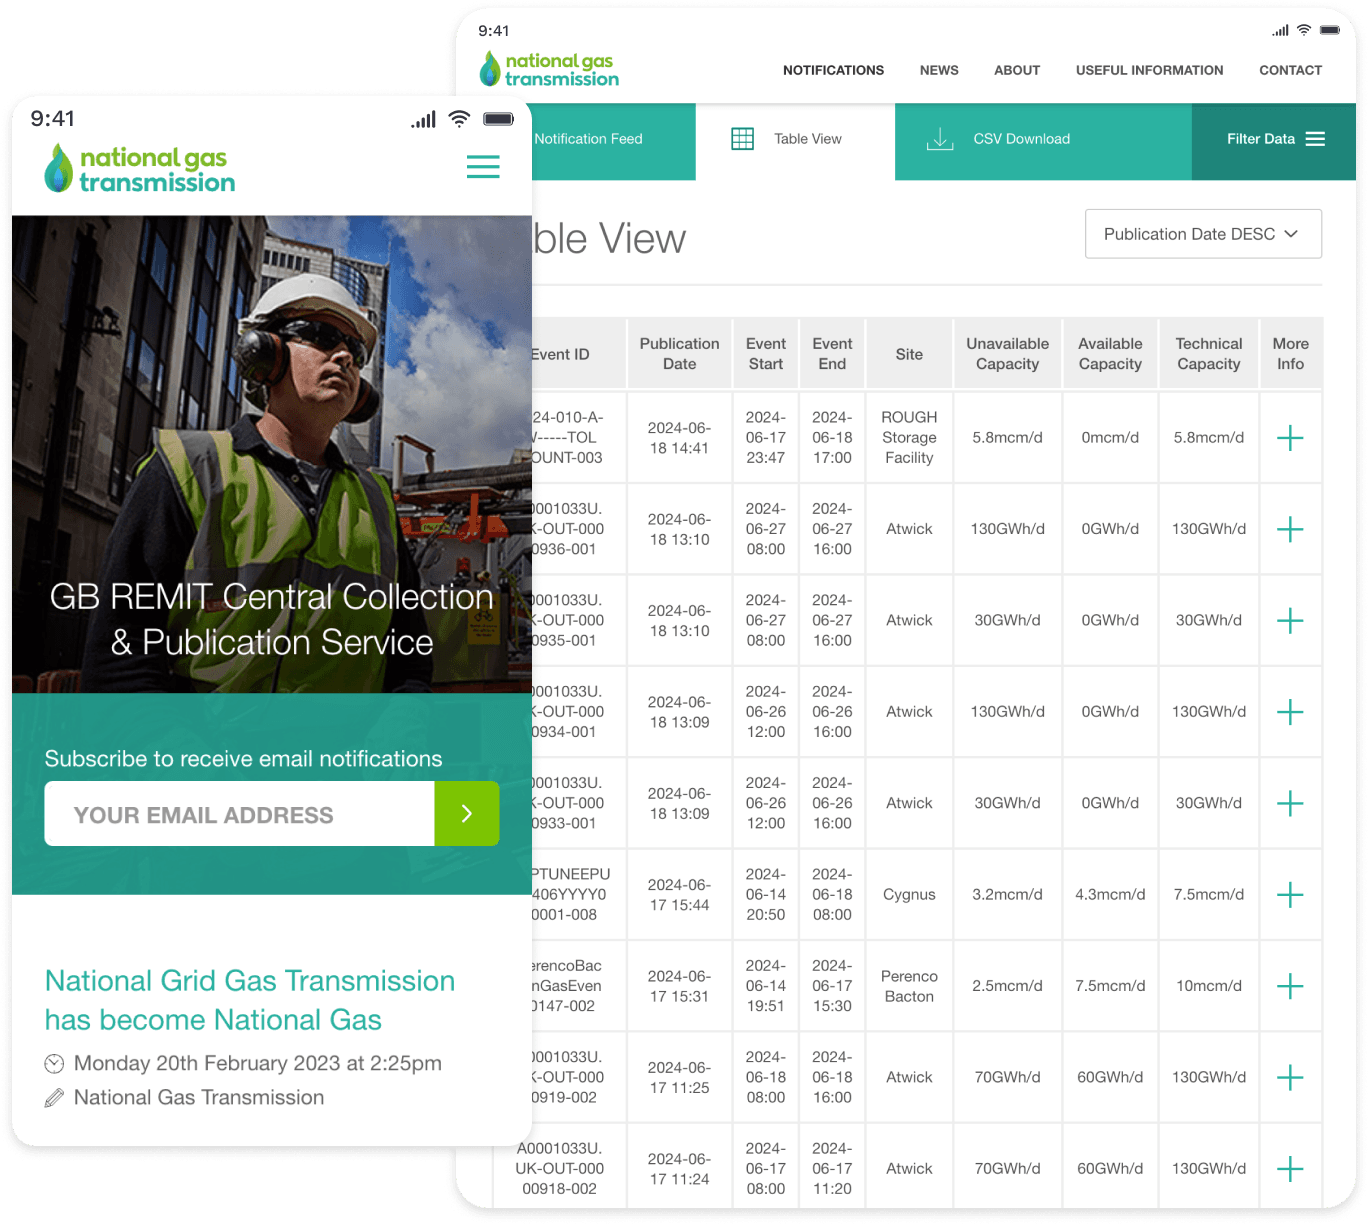Viewport: 1368px width, 1232px height.
Task: Click the mobile hero banner worker photo
Action: tap(272, 454)
